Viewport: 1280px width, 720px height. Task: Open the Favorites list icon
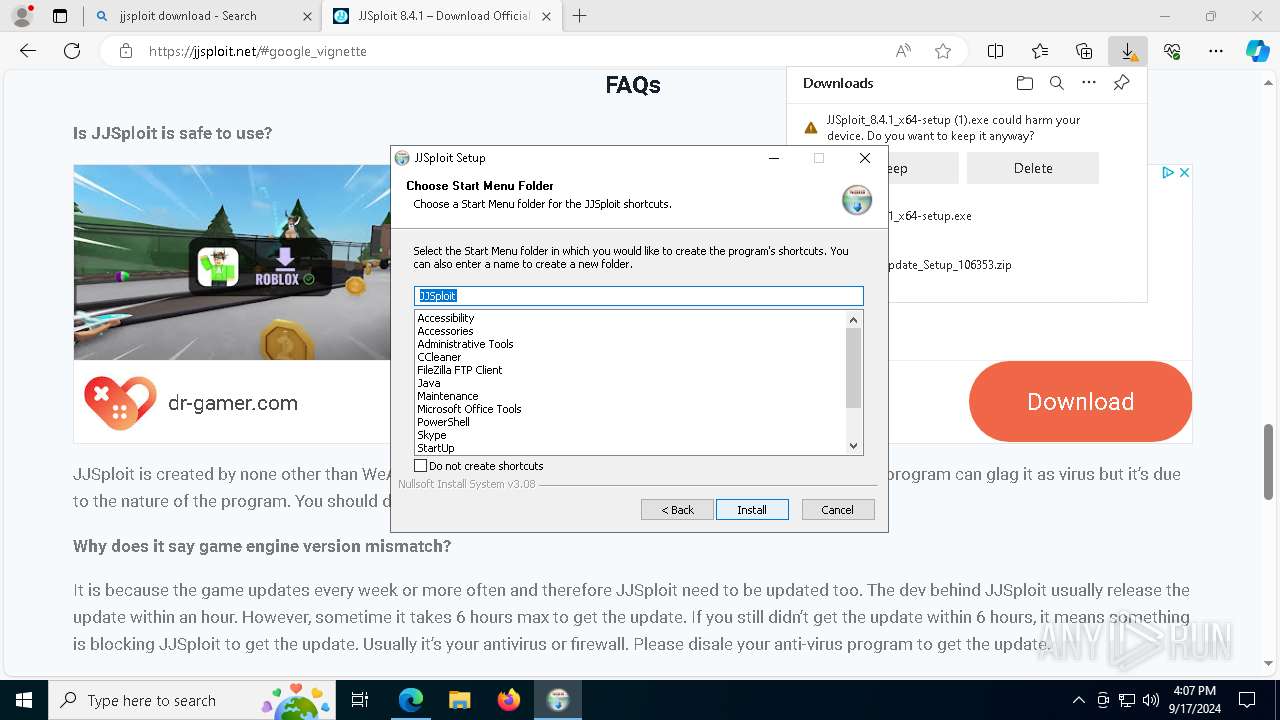click(x=1040, y=51)
